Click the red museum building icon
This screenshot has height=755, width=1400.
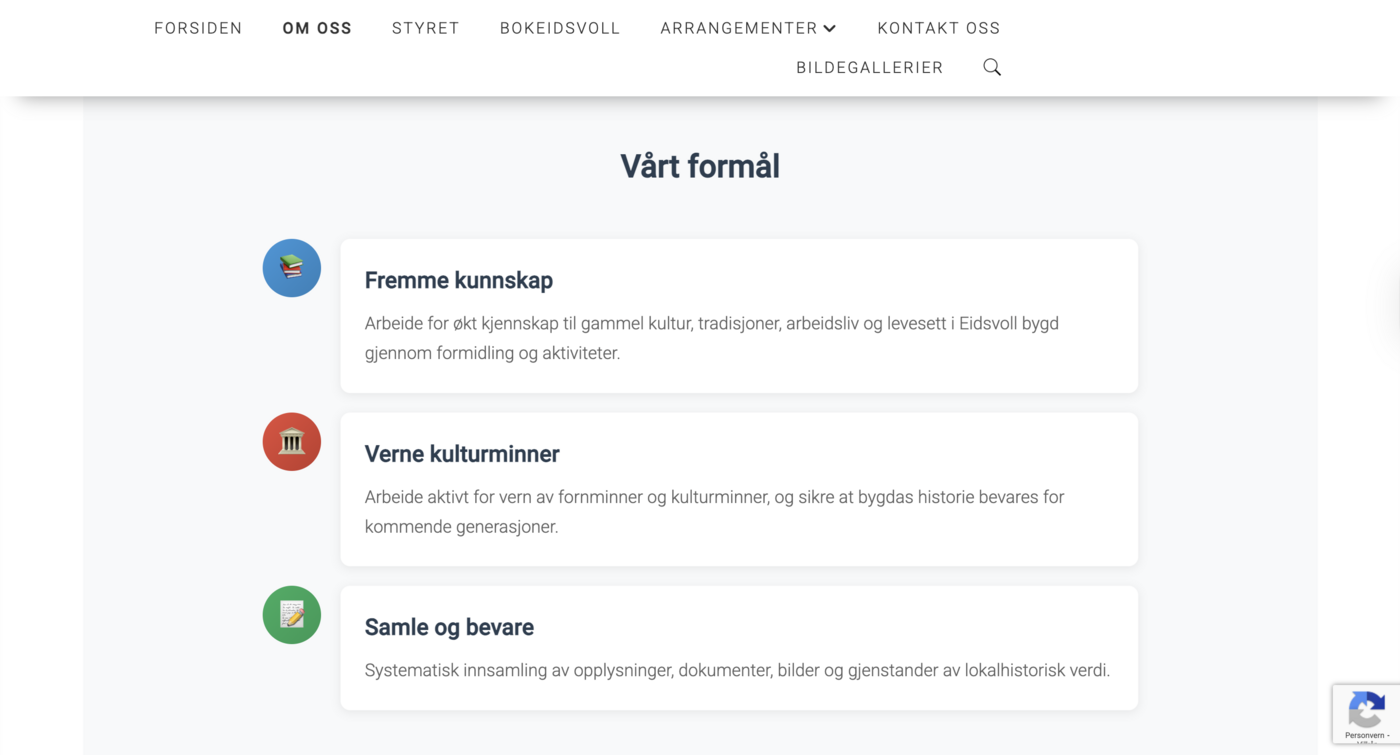click(292, 442)
